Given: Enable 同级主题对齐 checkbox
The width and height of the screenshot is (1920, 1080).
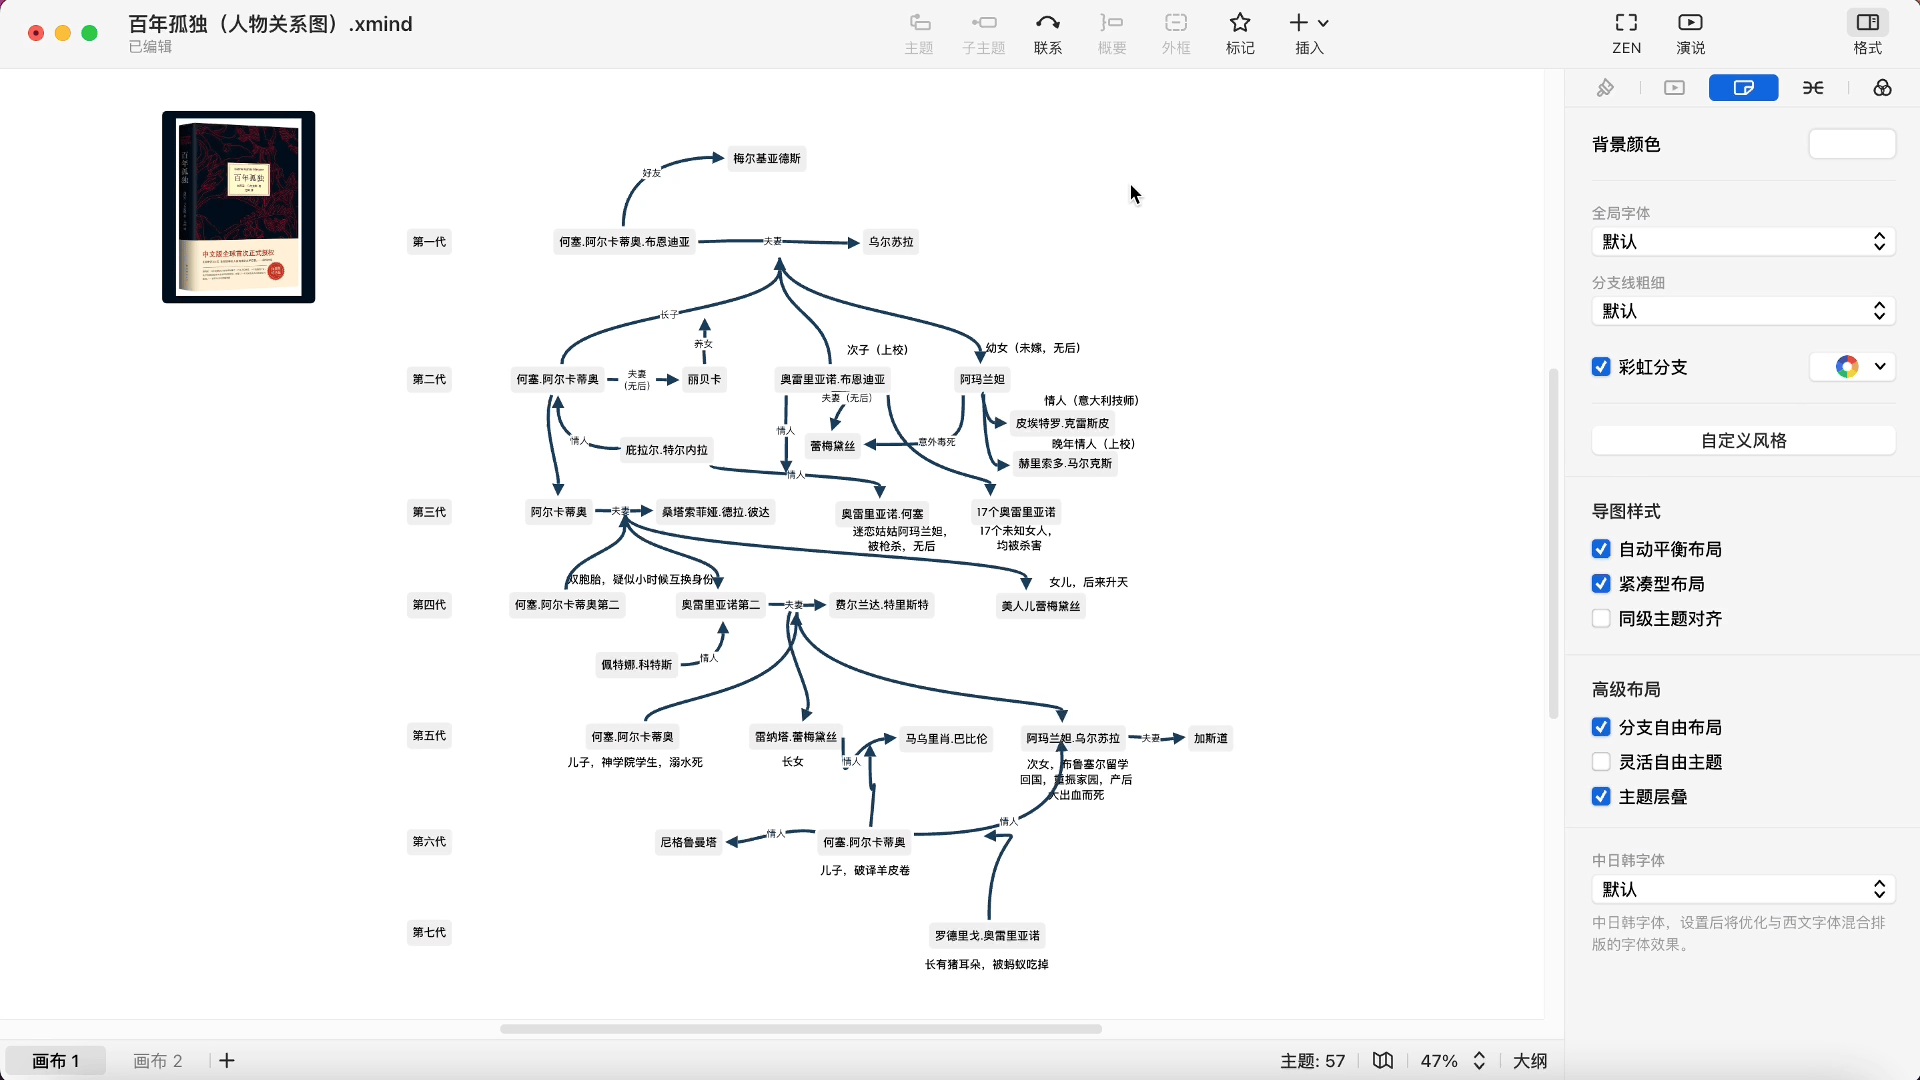Looking at the screenshot, I should (x=1601, y=618).
